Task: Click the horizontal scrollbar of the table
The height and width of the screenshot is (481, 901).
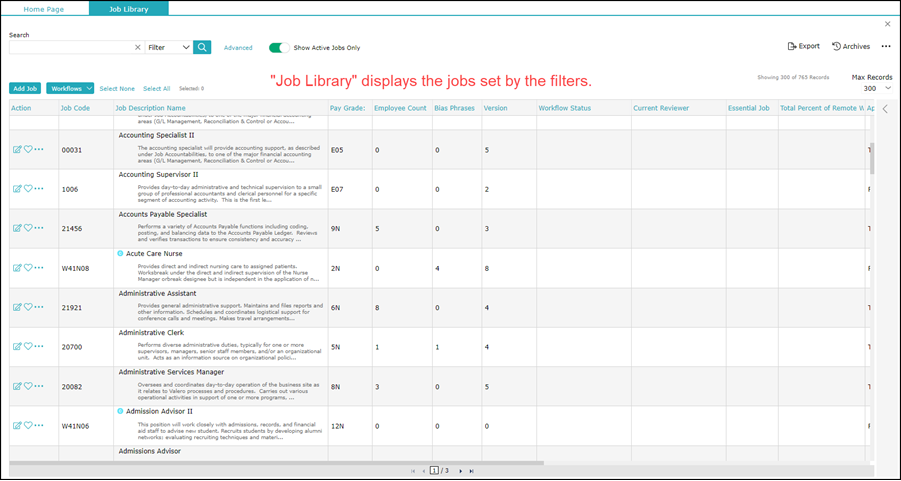Action: pyautogui.click(x=276, y=462)
